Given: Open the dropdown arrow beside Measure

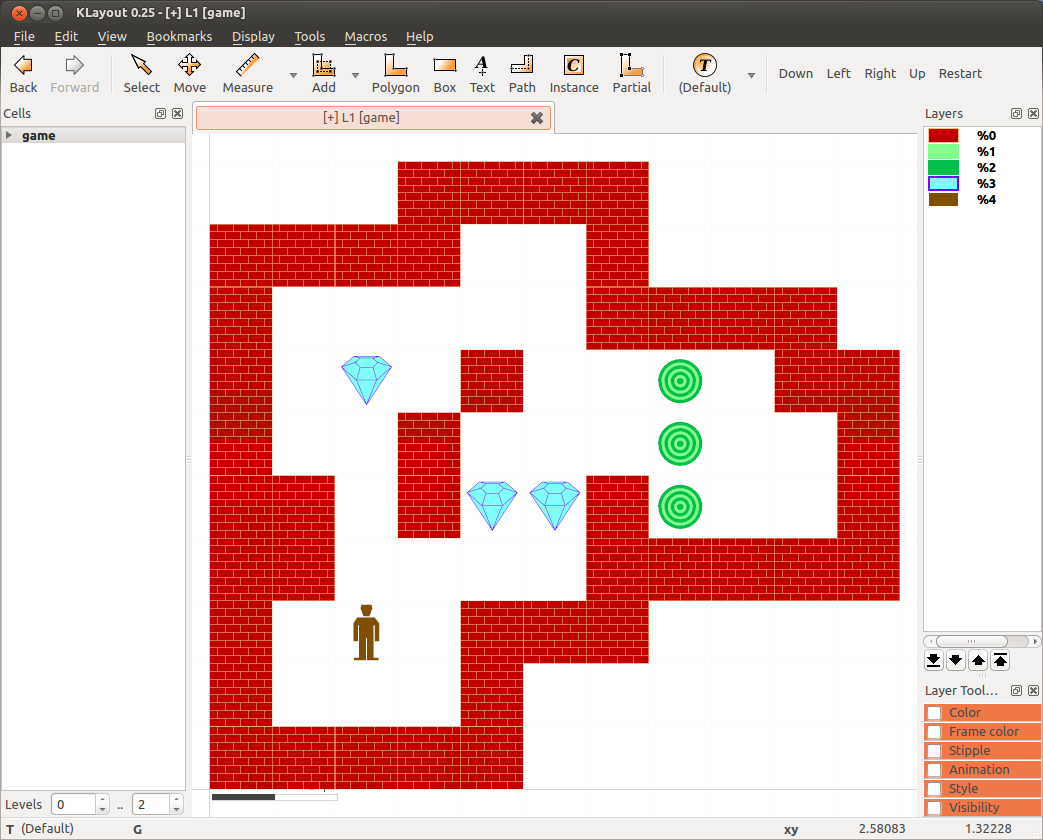Looking at the screenshot, I should [x=293, y=76].
